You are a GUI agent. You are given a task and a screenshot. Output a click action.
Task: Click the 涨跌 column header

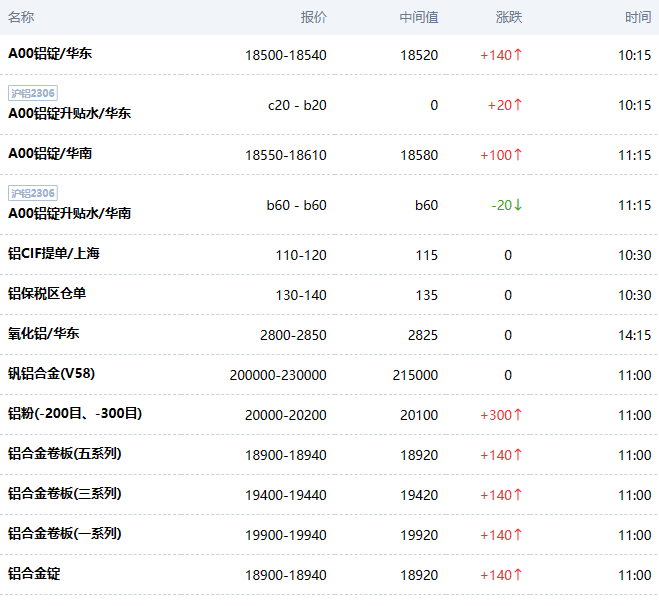(509, 17)
